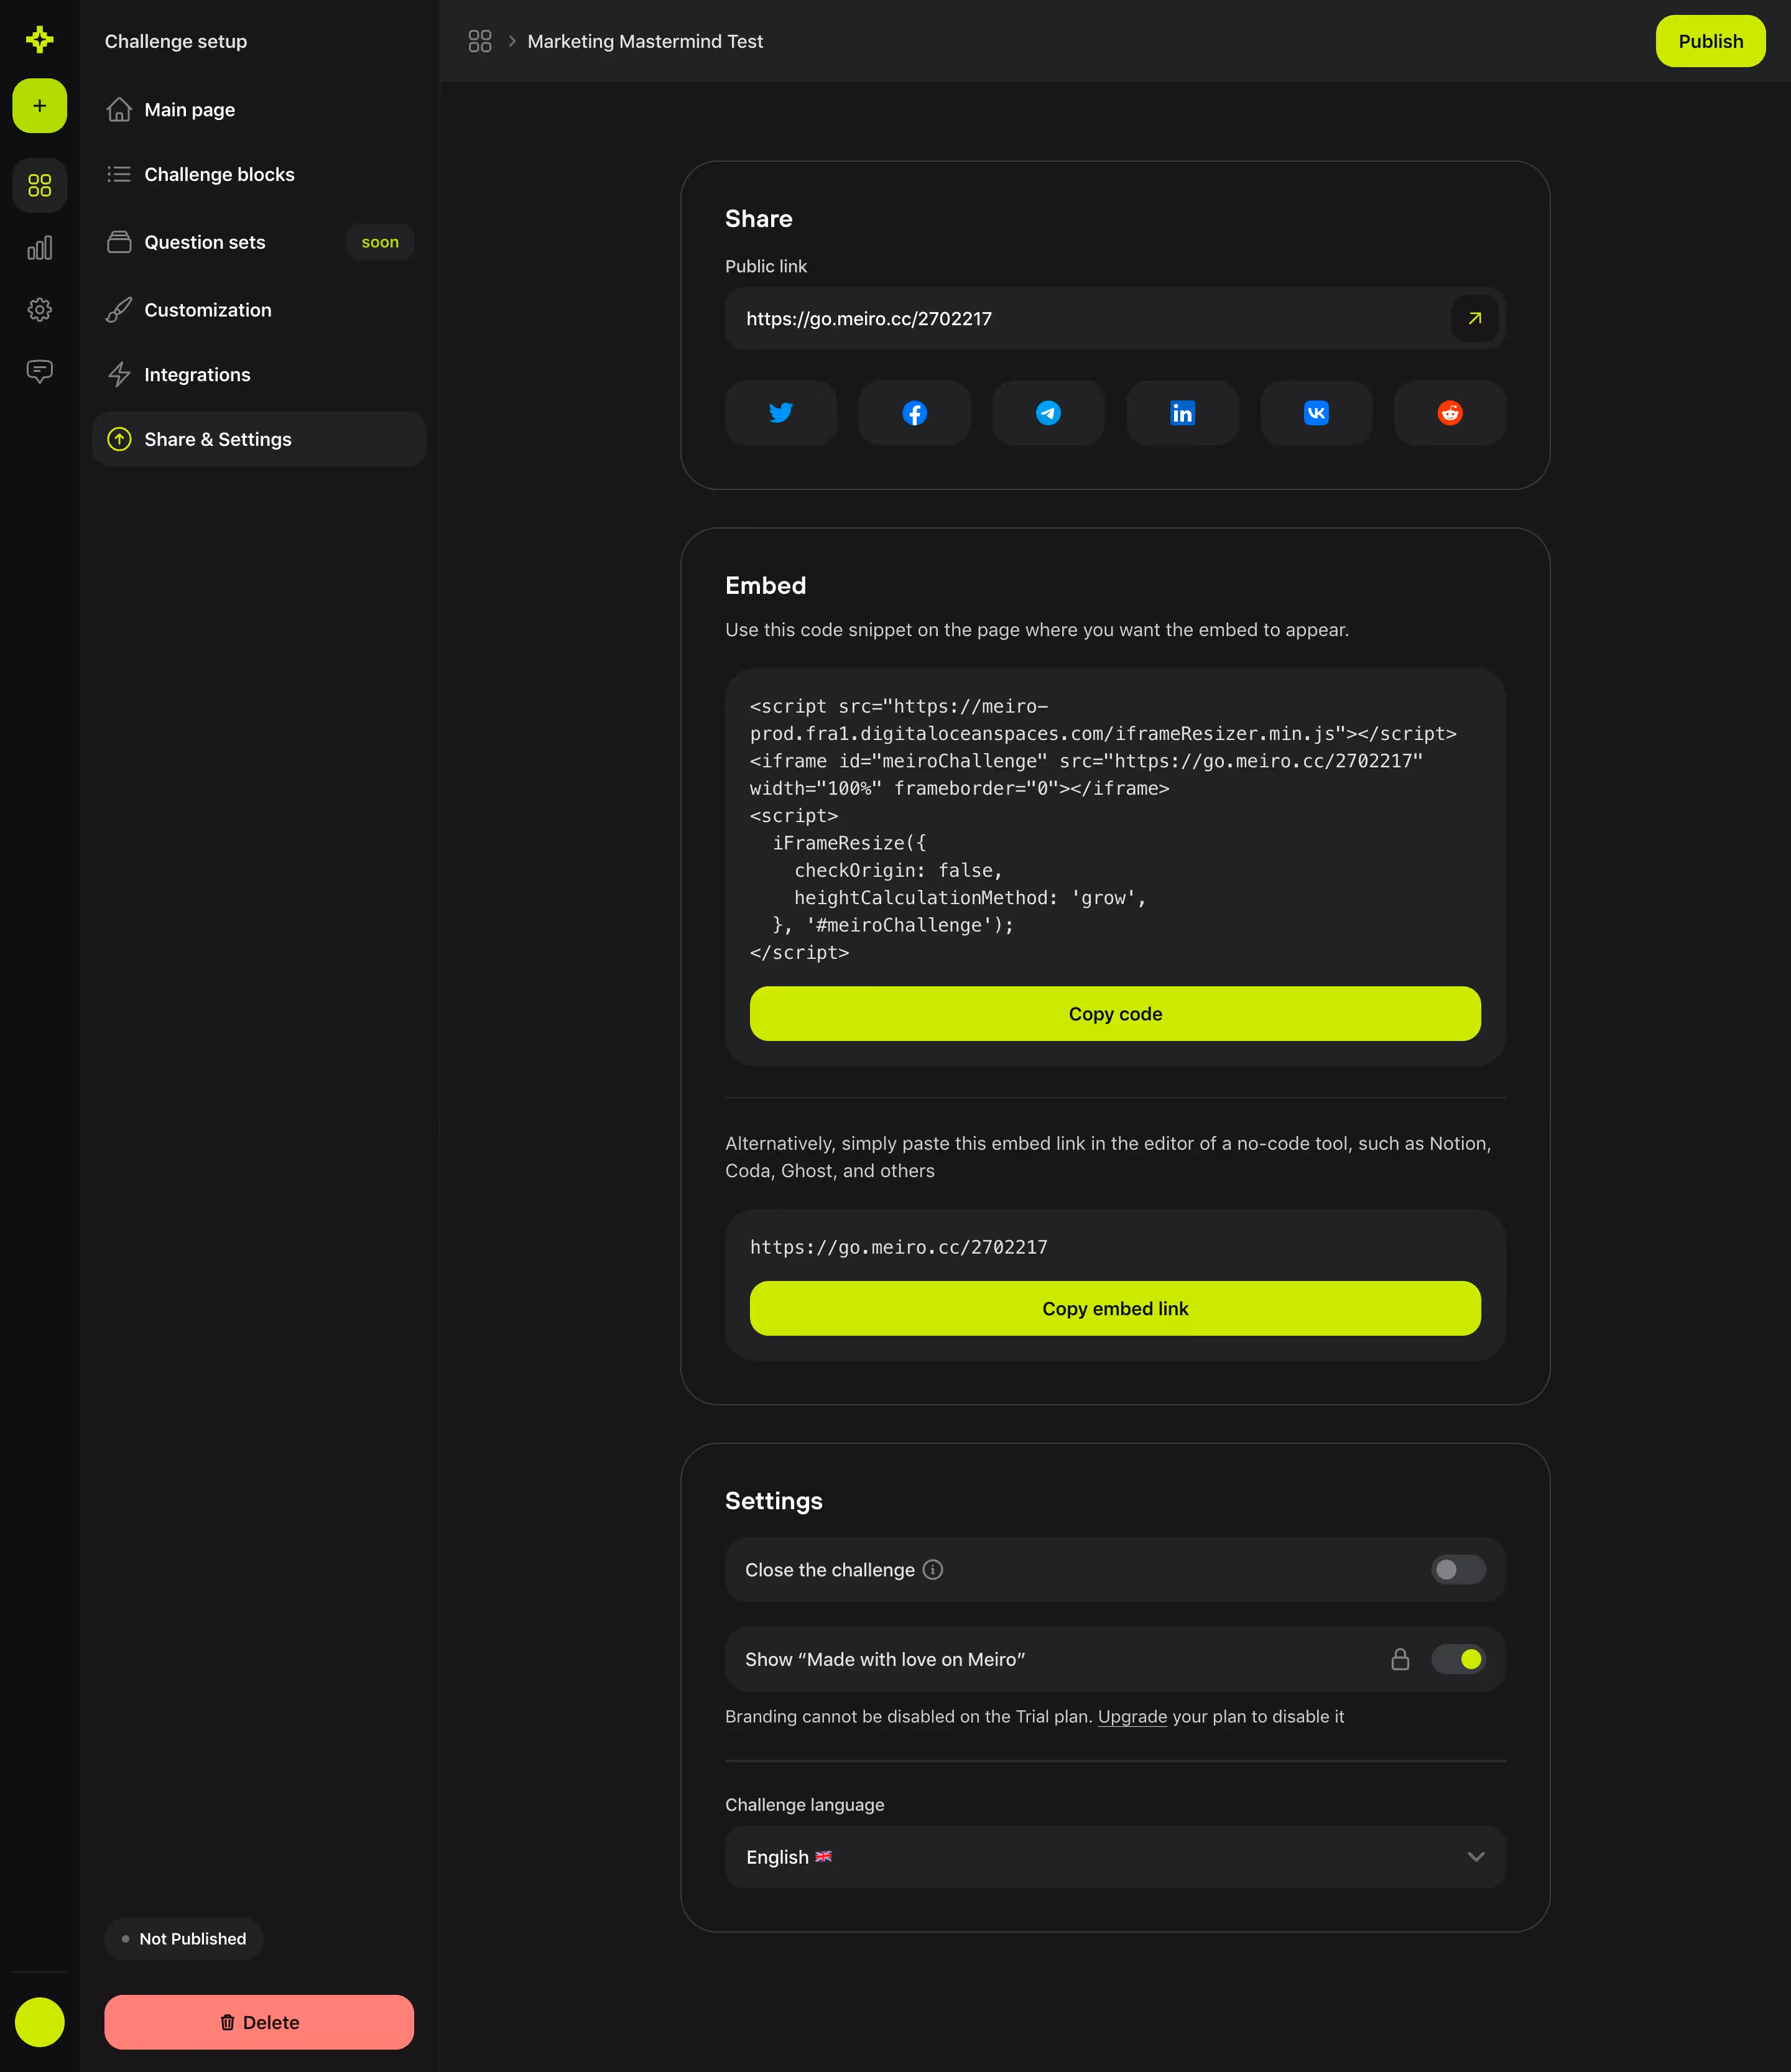Share the challenge on Facebook

point(914,413)
